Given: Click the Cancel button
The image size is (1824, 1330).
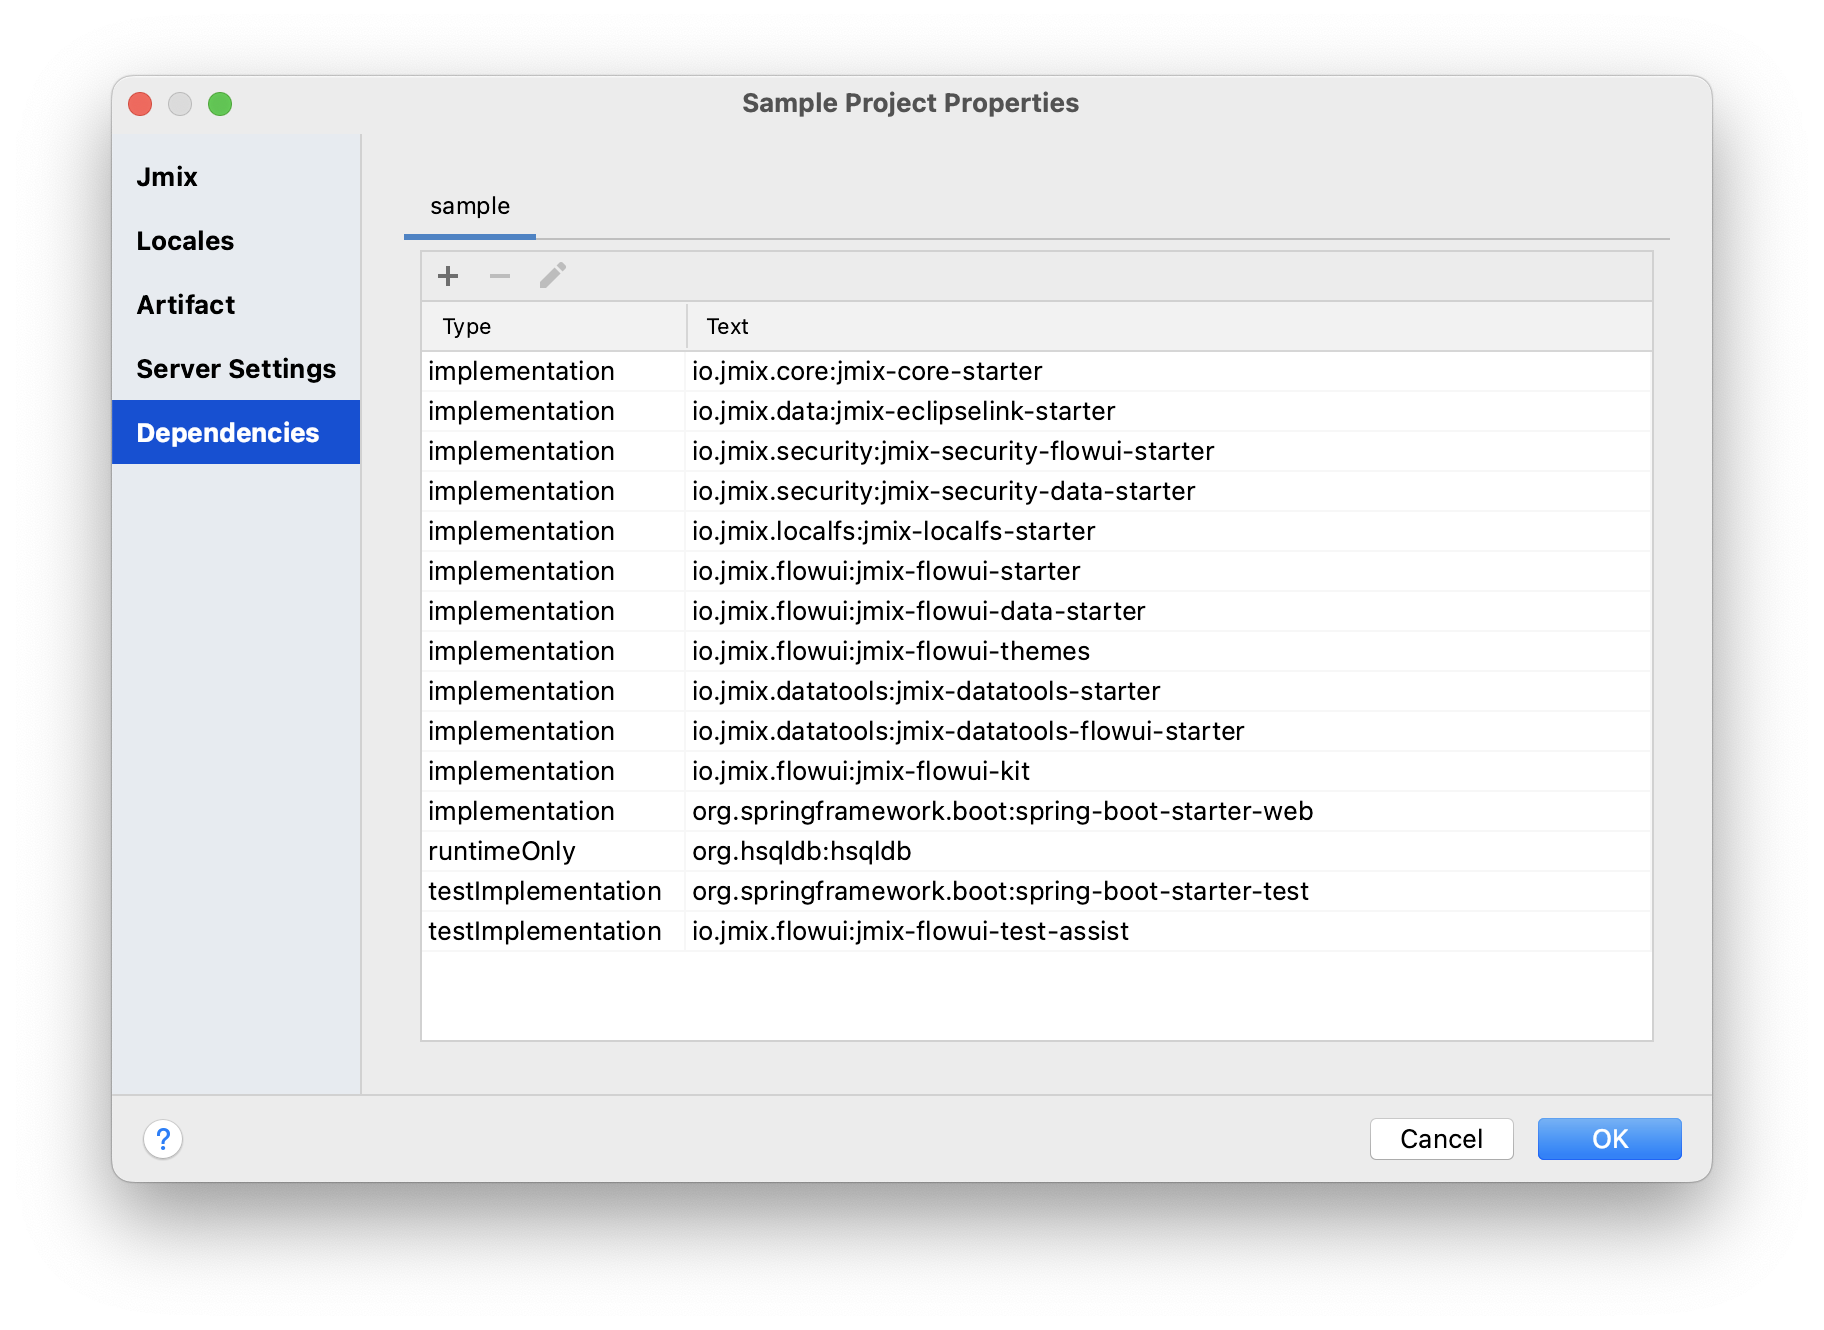Looking at the screenshot, I should pos(1441,1139).
